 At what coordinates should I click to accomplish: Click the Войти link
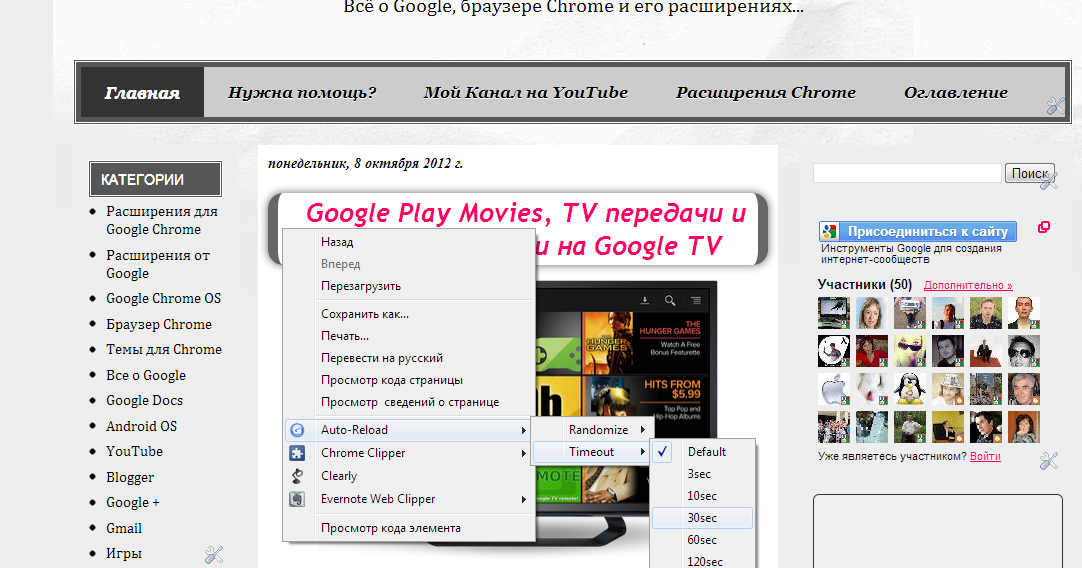985,456
